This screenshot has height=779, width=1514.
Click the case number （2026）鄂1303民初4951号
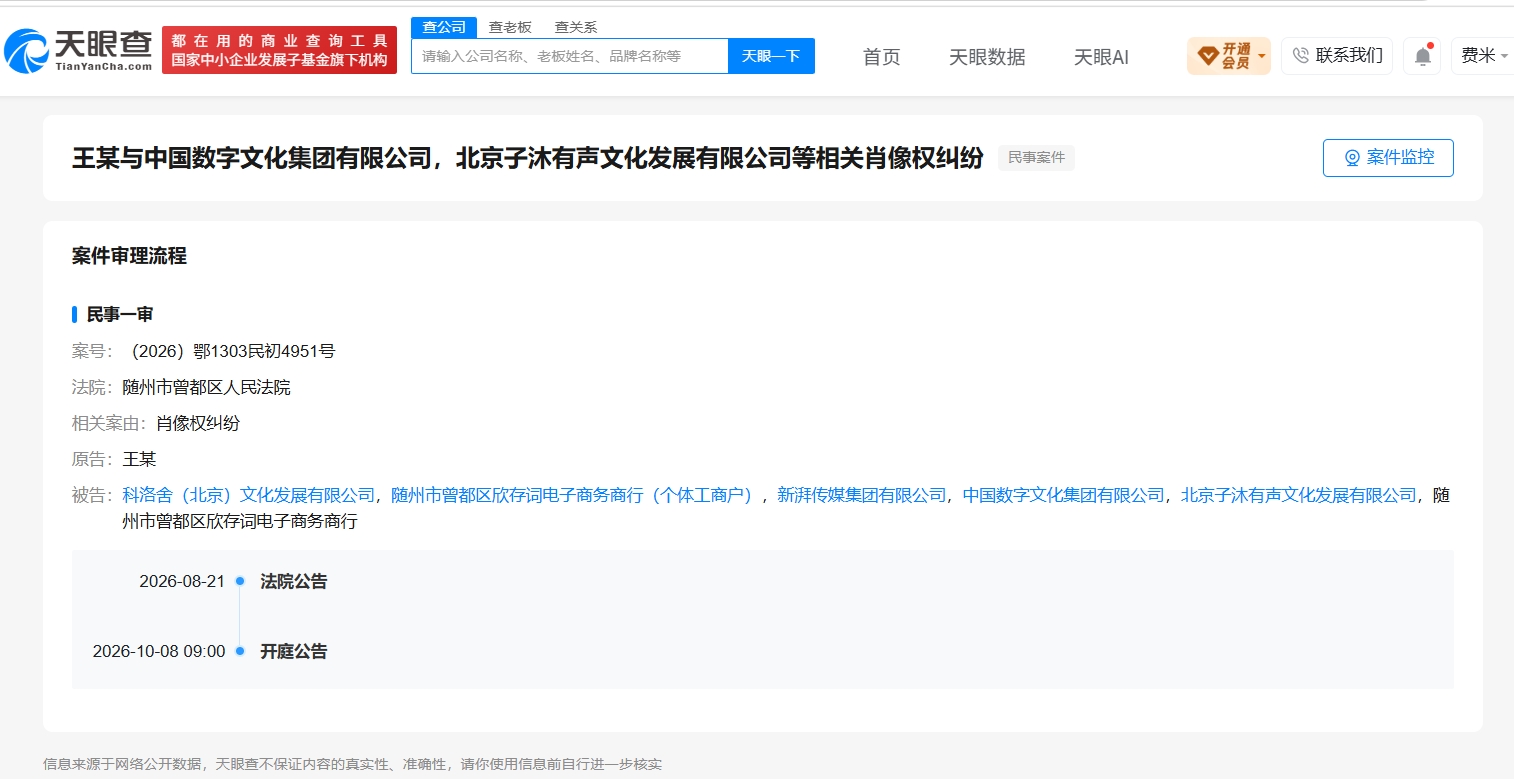(x=227, y=351)
